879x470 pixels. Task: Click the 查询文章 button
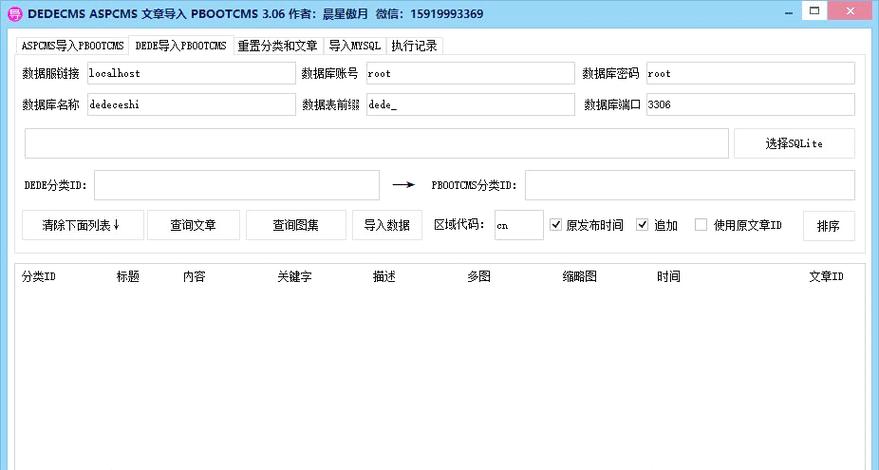pyautogui.click(x=193, y=225)
